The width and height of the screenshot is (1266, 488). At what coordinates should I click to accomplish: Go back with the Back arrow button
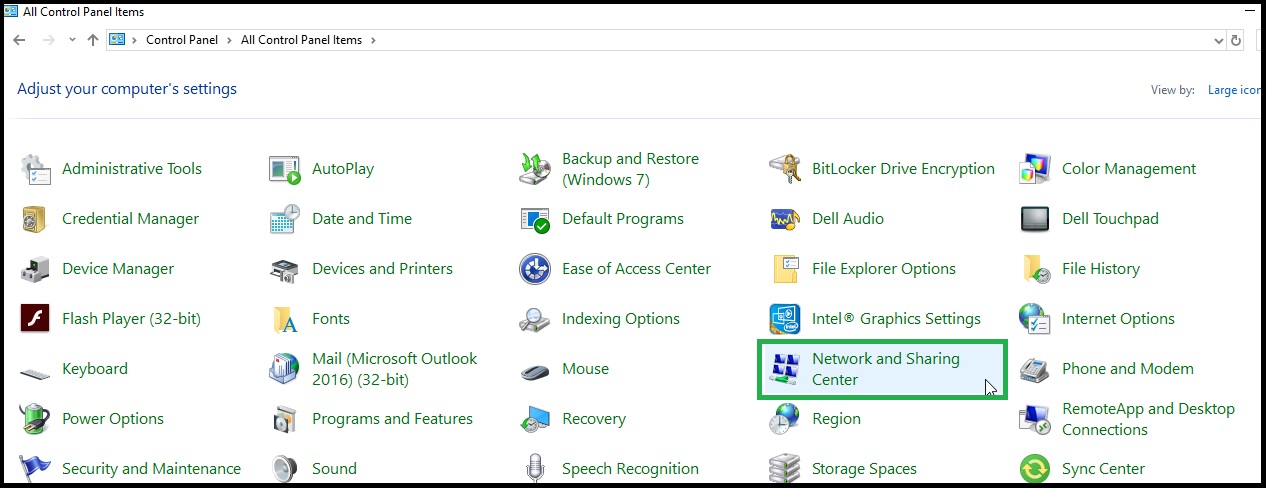click(19, 40)
